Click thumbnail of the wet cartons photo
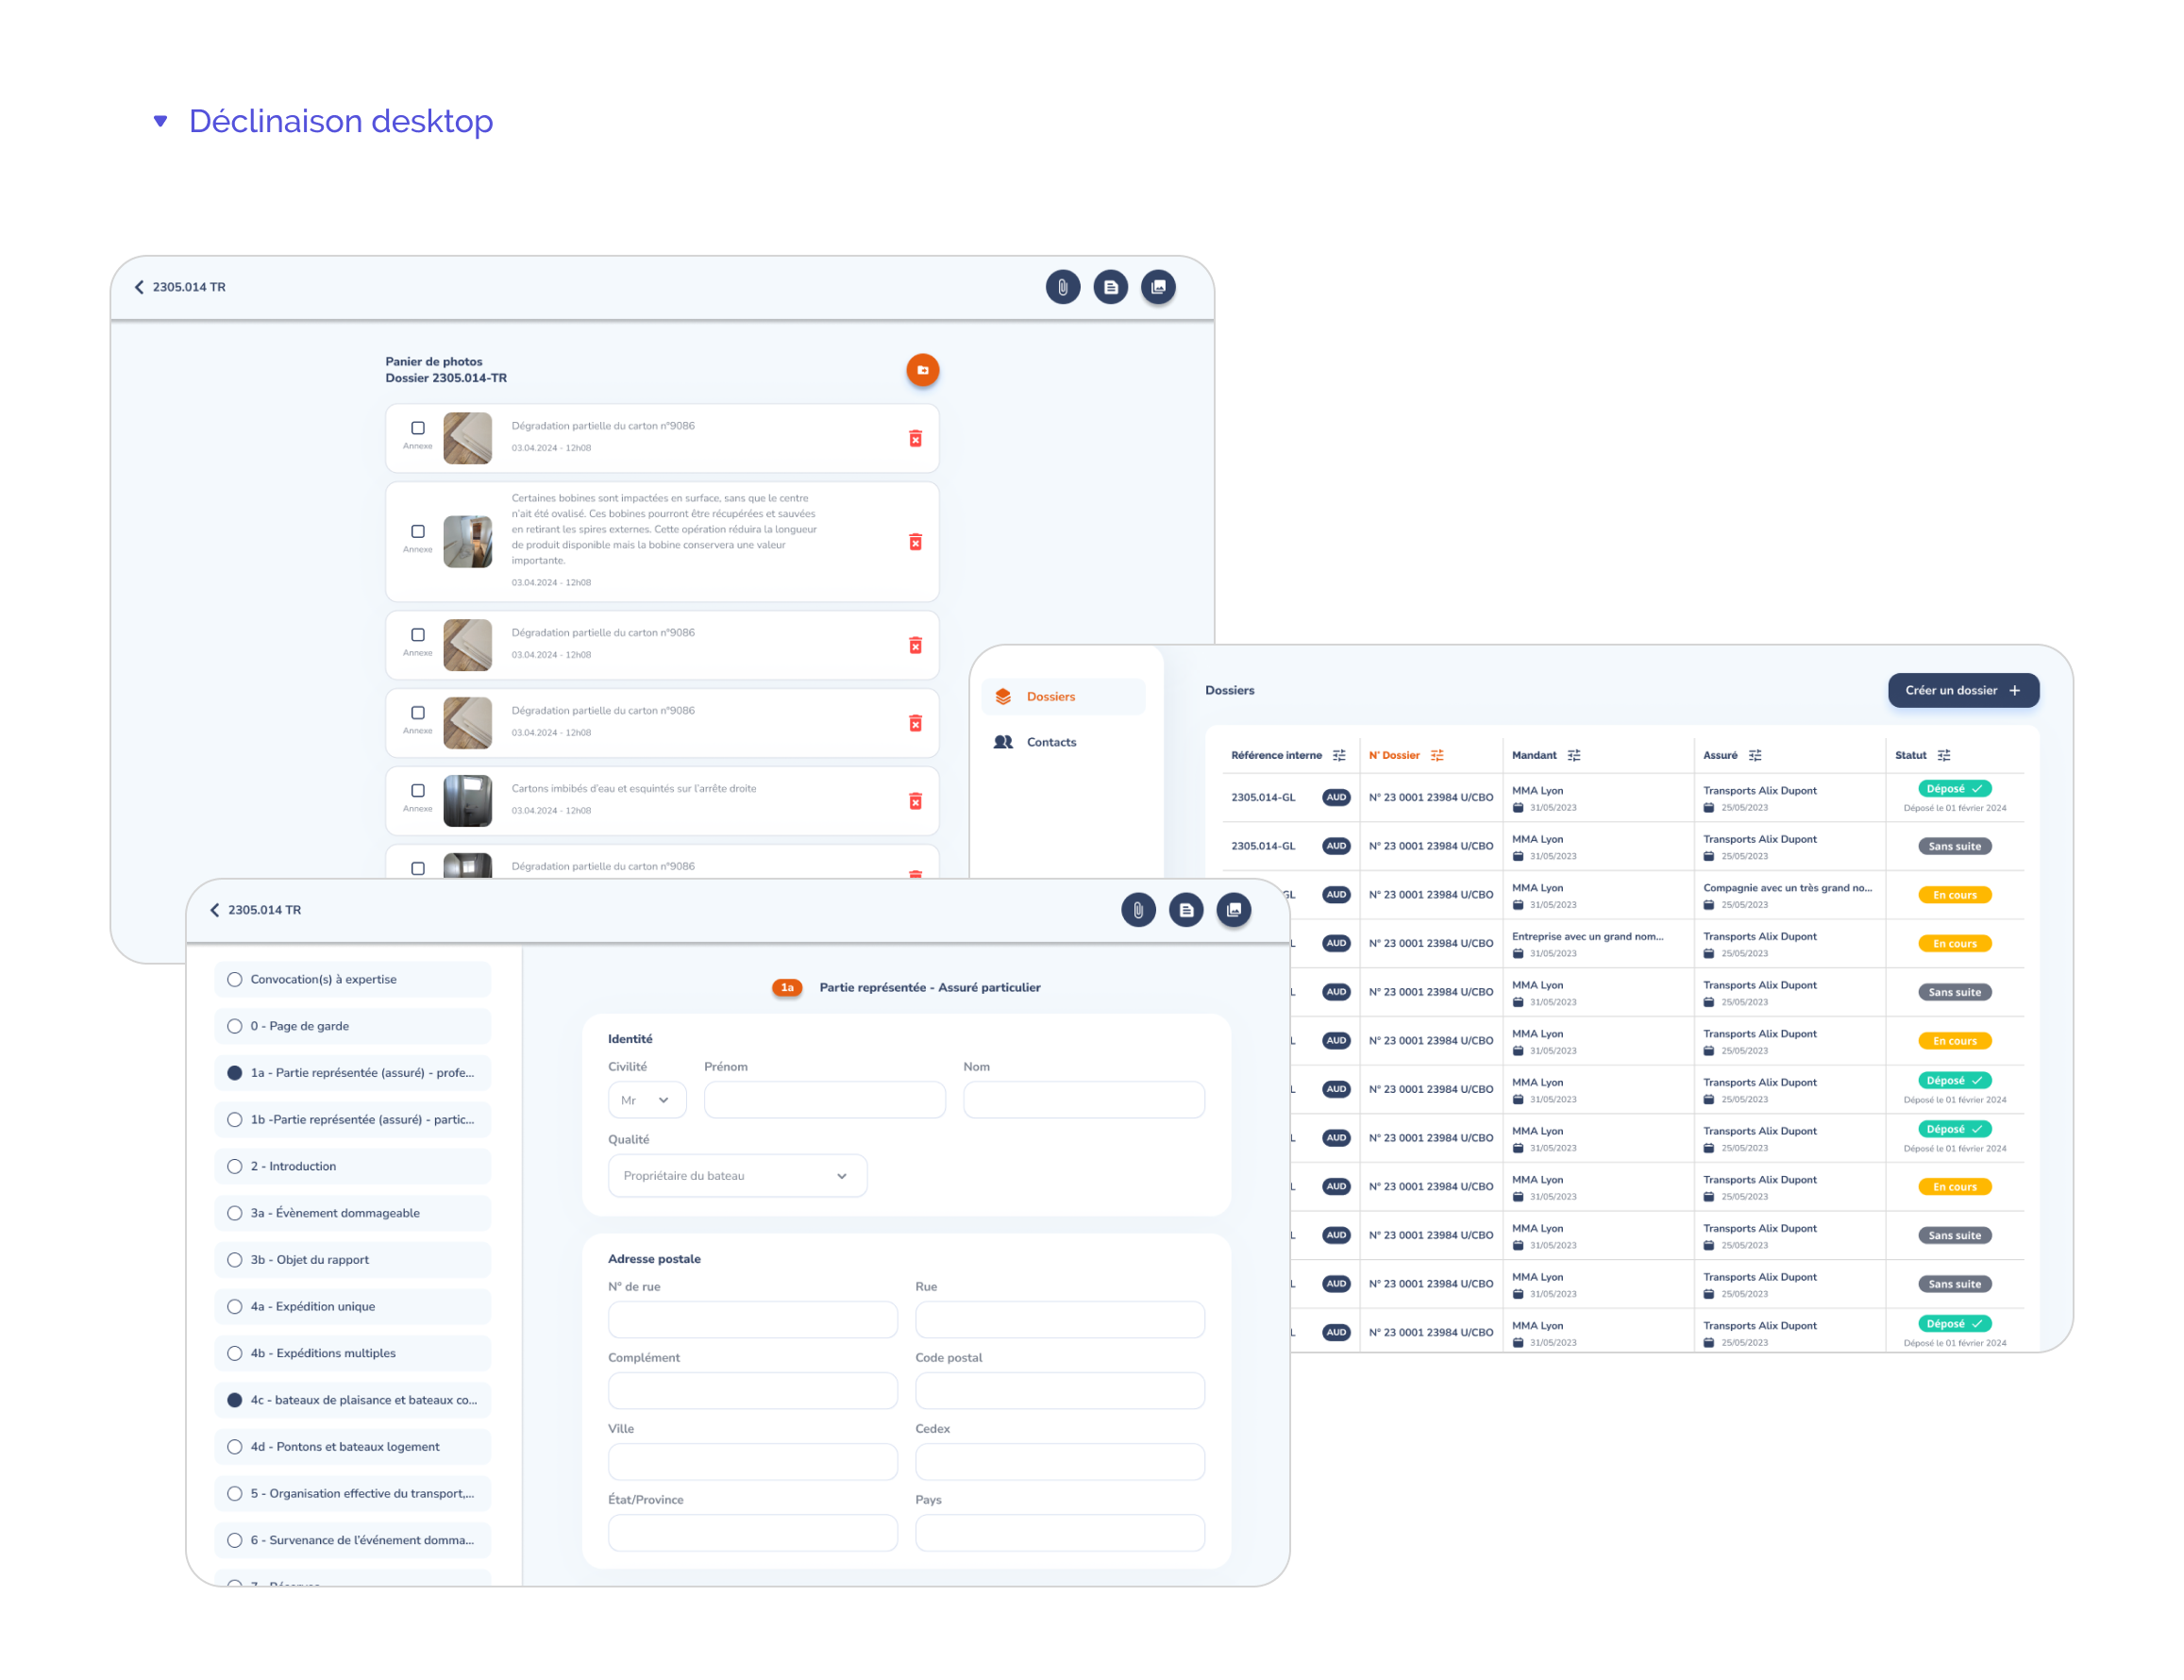2184x1680 pixels. tap(467, 801)
